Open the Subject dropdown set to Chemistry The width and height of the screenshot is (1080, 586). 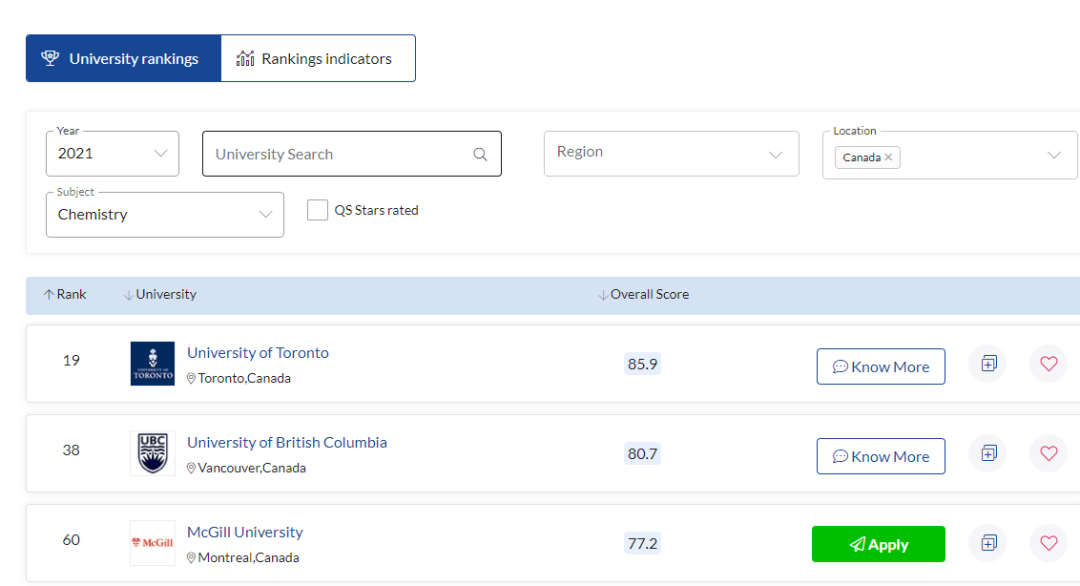tap(164, 214)
